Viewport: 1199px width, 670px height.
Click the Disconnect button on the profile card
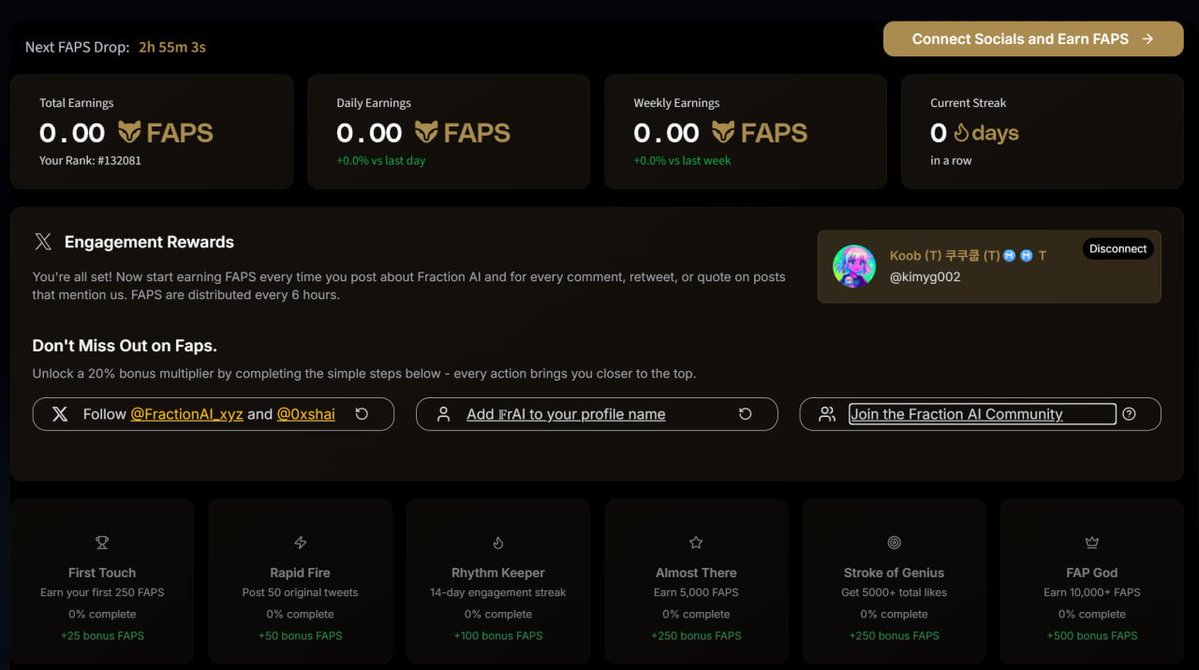[1117, 249]
